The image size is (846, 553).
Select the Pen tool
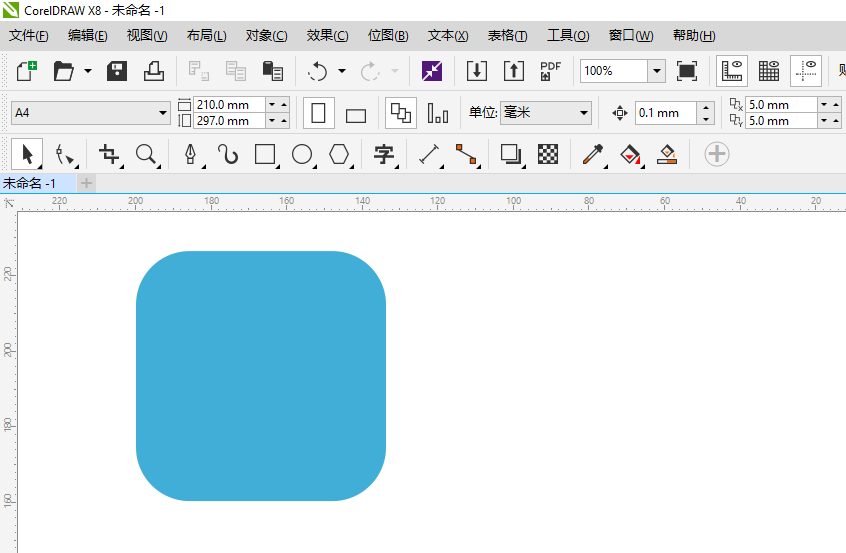(190, 154)
